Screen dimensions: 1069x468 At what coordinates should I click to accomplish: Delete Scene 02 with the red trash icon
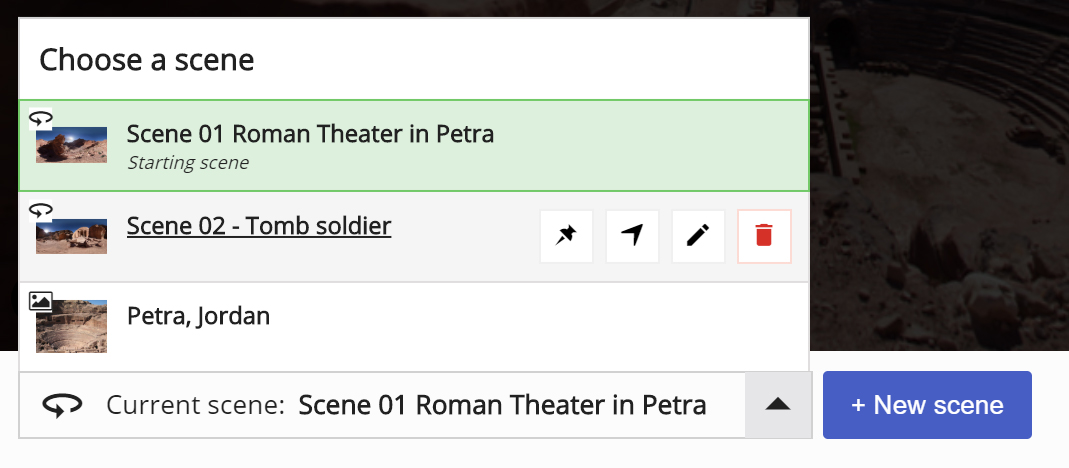tap(764, 236)
